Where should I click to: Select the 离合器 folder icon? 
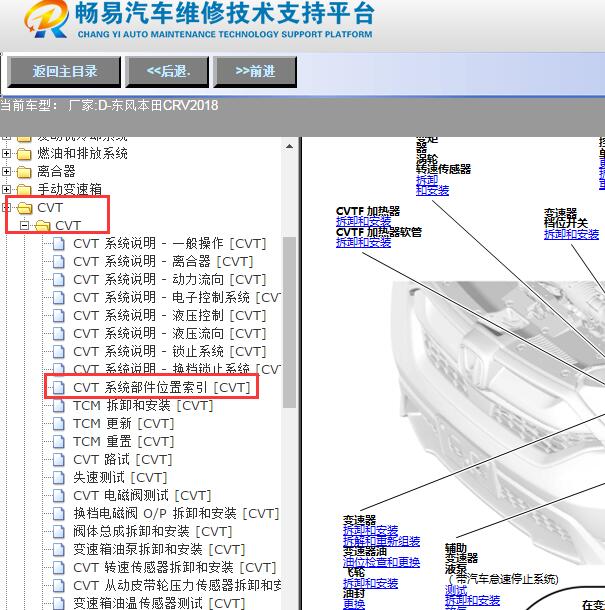pos(24,172)
